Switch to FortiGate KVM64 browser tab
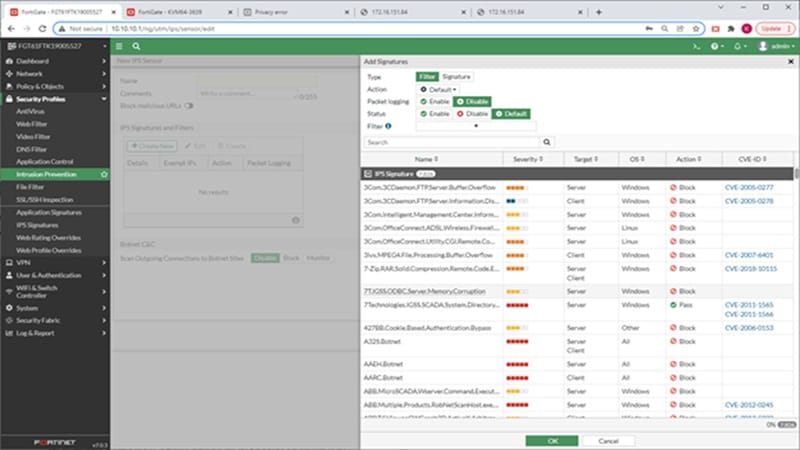 [179, 12]
